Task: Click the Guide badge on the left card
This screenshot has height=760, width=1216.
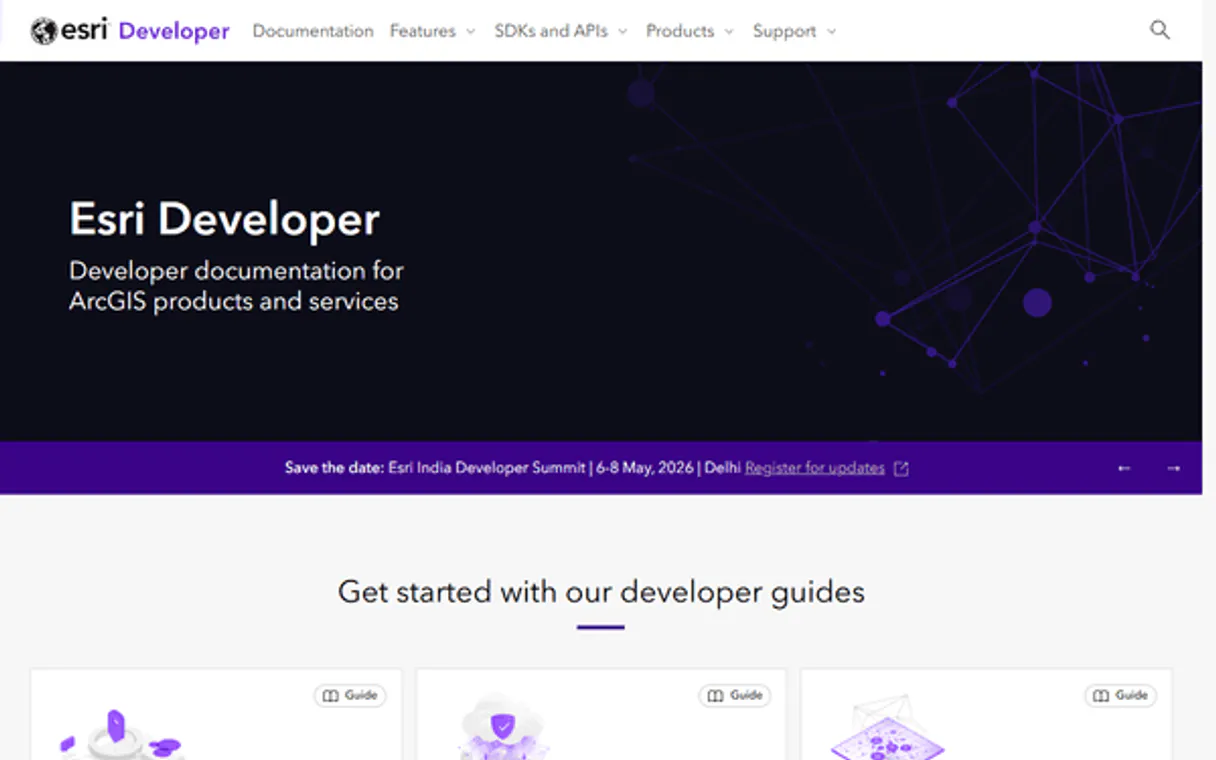Action: point(350,695)
